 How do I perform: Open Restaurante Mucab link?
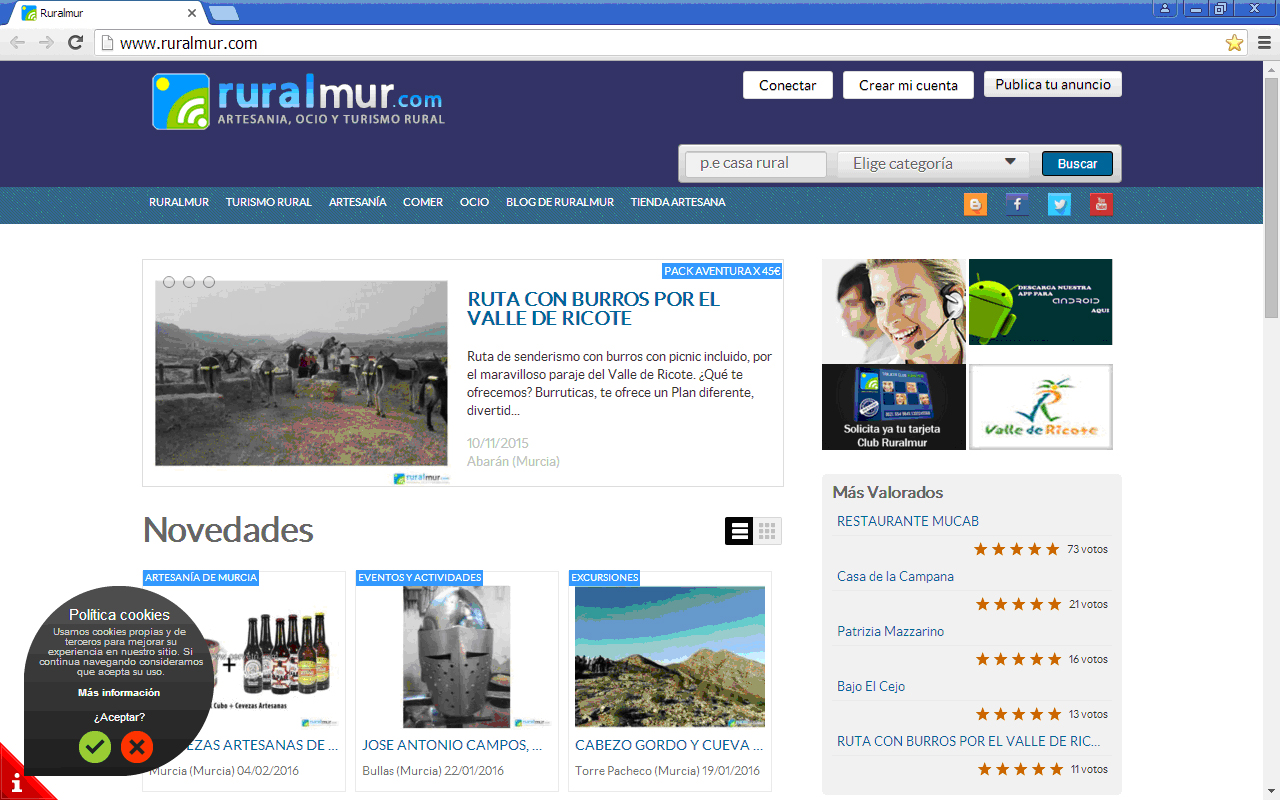907,521
